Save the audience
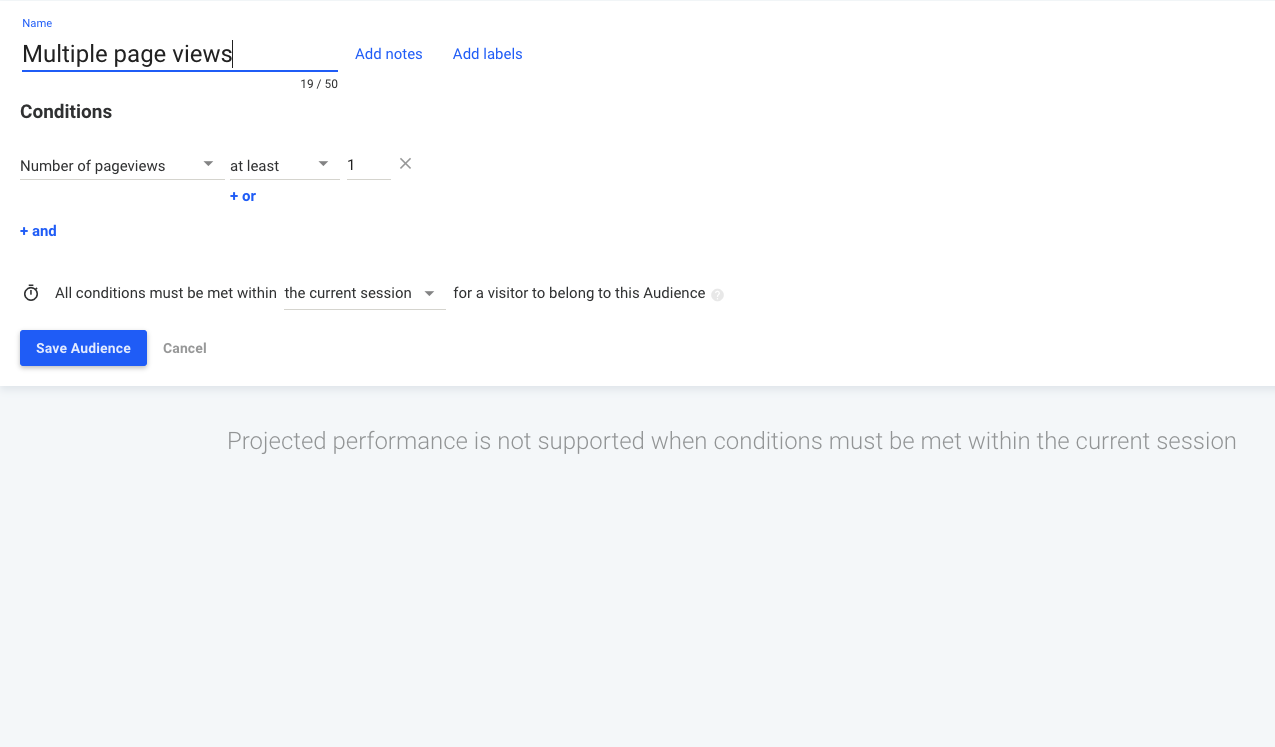Image resolution: width=1275 pixels, height=747 pixels. 83,348
